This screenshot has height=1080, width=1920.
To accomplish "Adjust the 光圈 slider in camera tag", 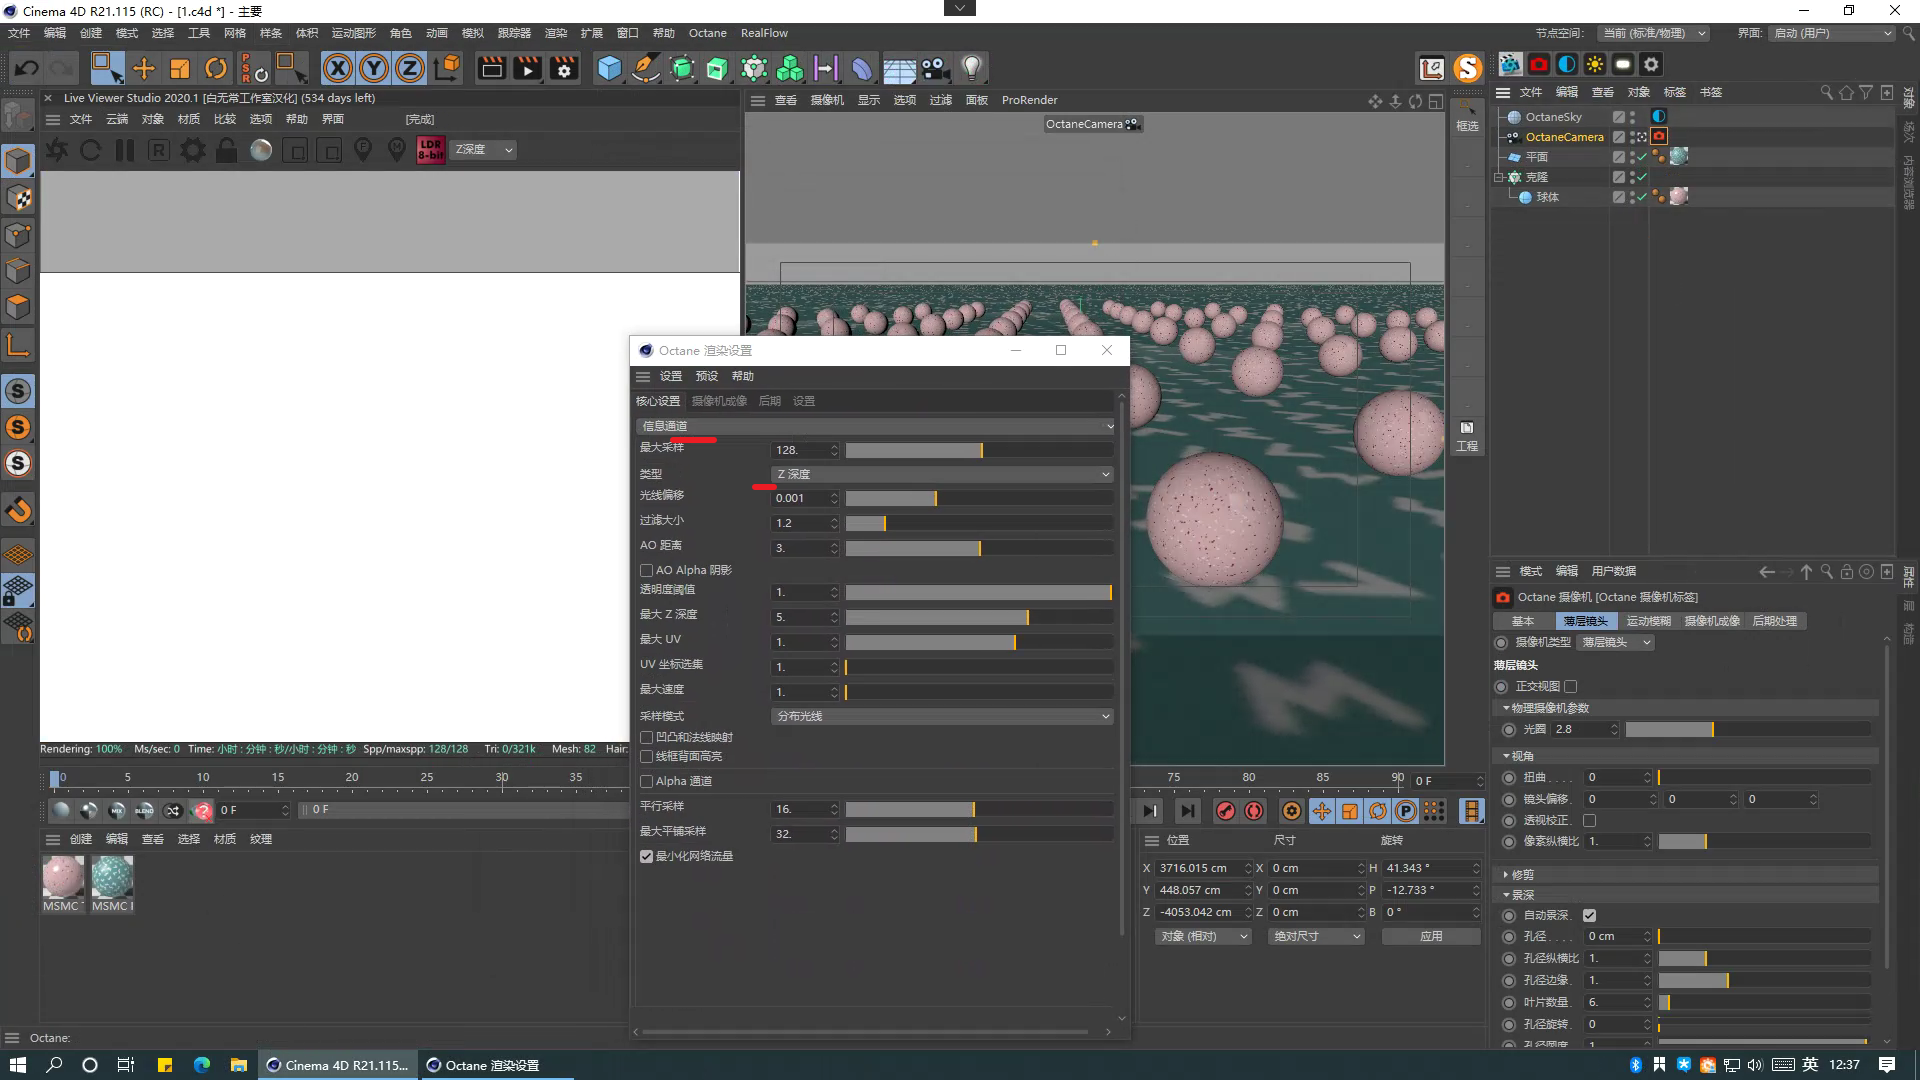I will [x=1747, y=730].
